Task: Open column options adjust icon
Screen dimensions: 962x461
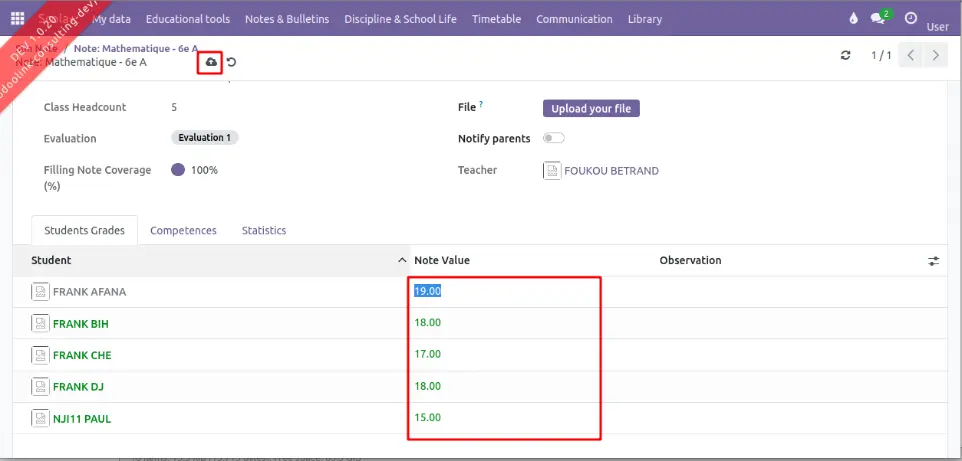Action: [x=933, y=261]
